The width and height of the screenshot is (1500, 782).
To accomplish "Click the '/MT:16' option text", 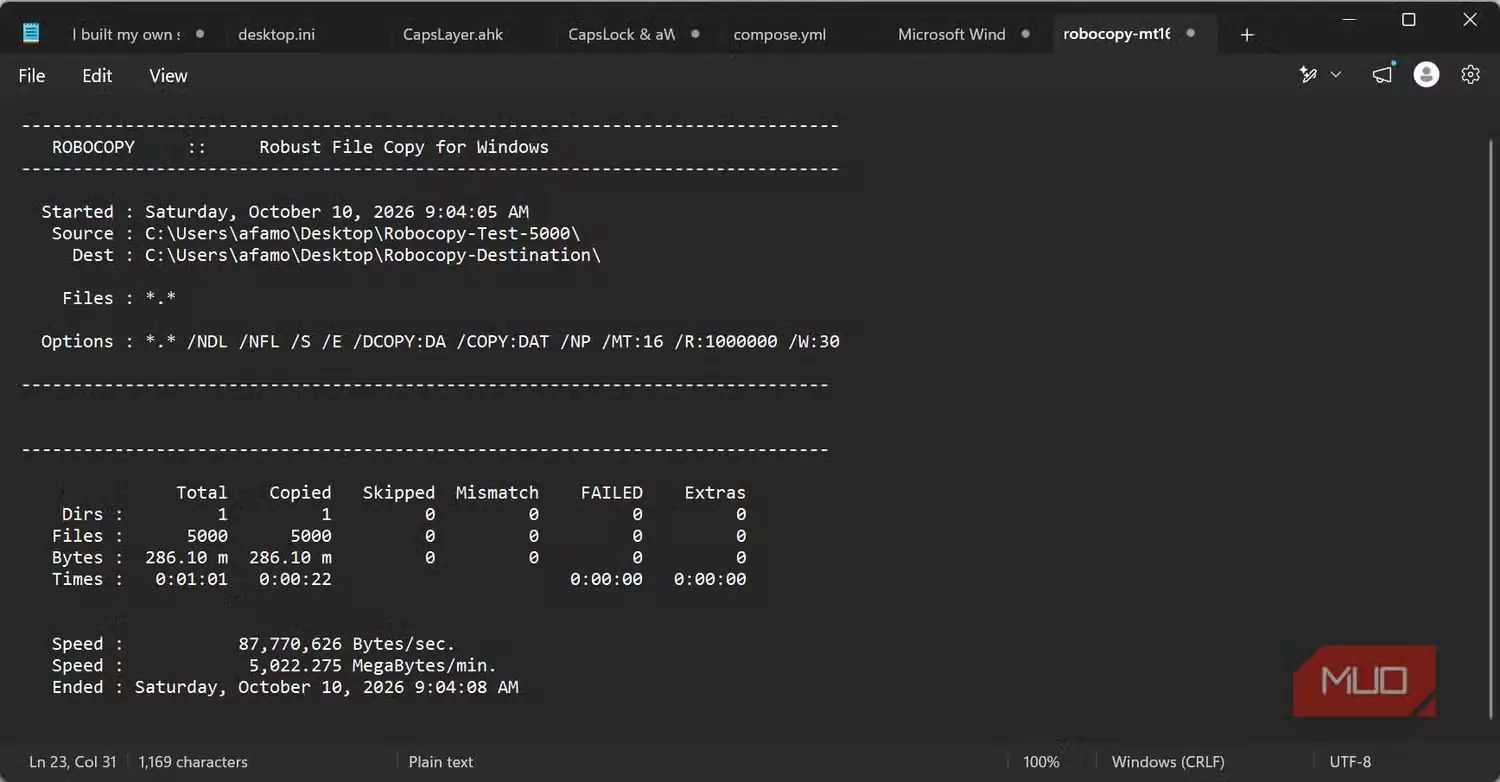I will point(632,342).
